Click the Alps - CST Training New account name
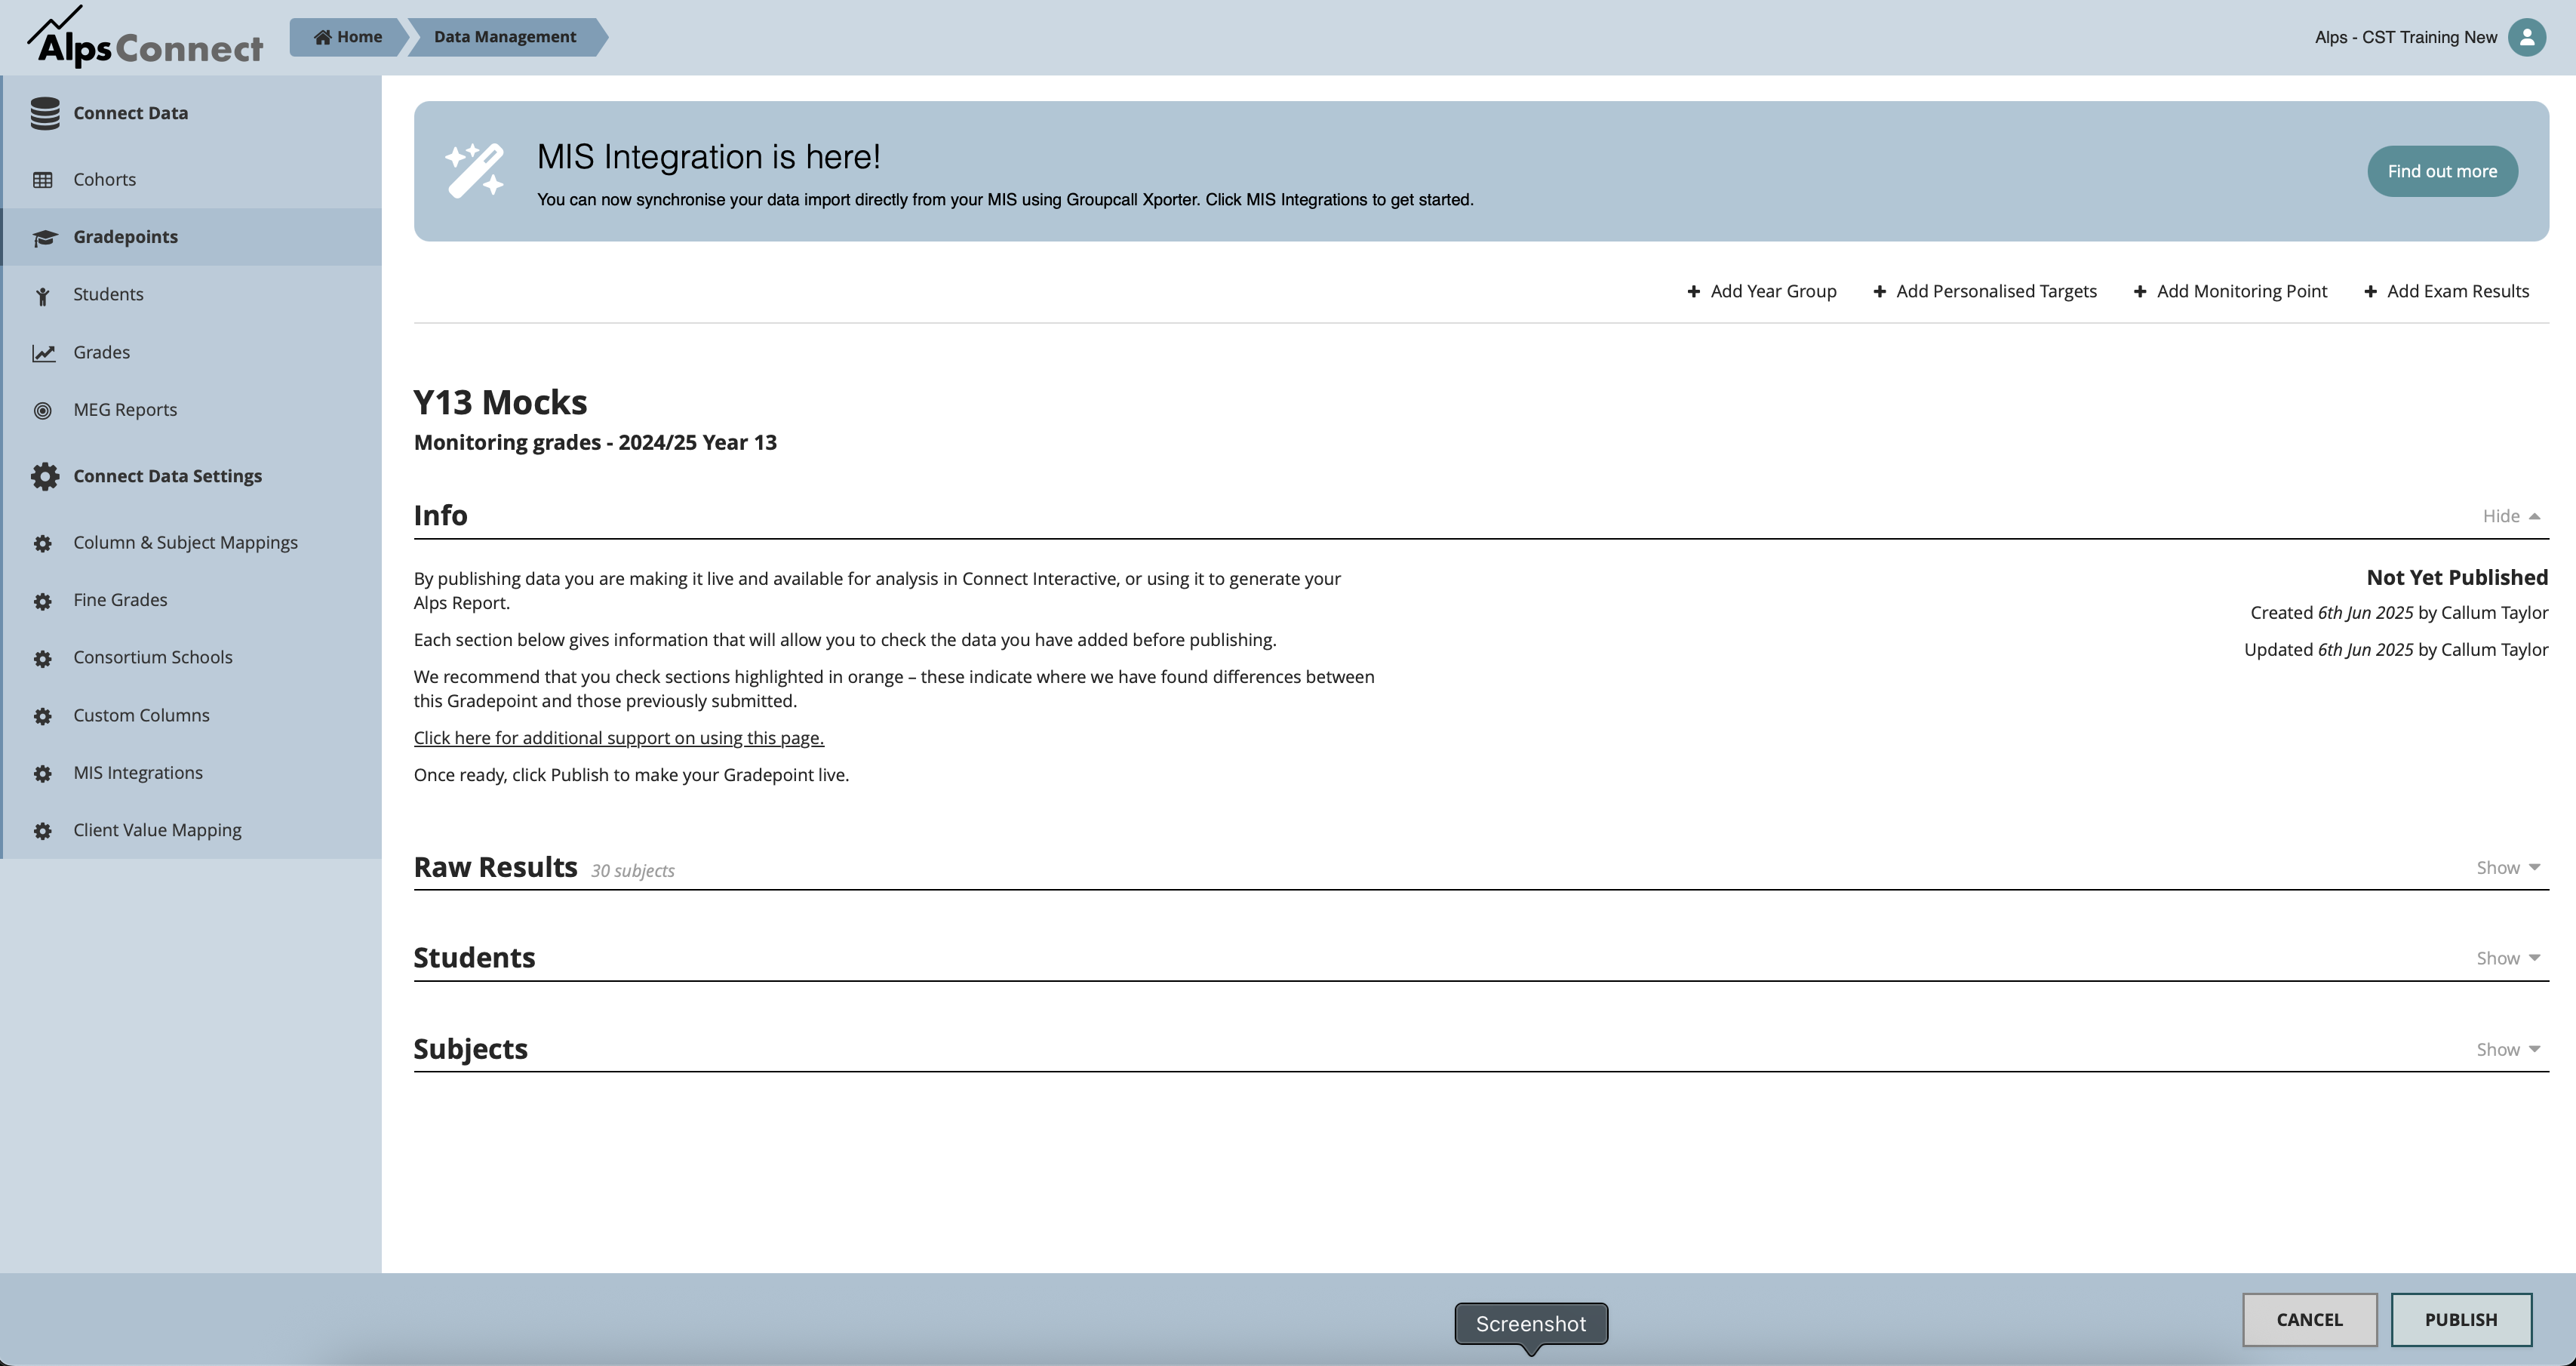Screen dimensions: 2576x1366 [x=2405, y=37]
